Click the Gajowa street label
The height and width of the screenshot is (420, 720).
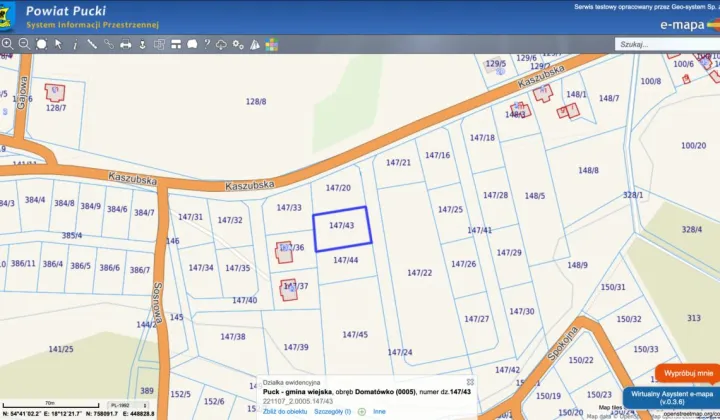(22, 92)
